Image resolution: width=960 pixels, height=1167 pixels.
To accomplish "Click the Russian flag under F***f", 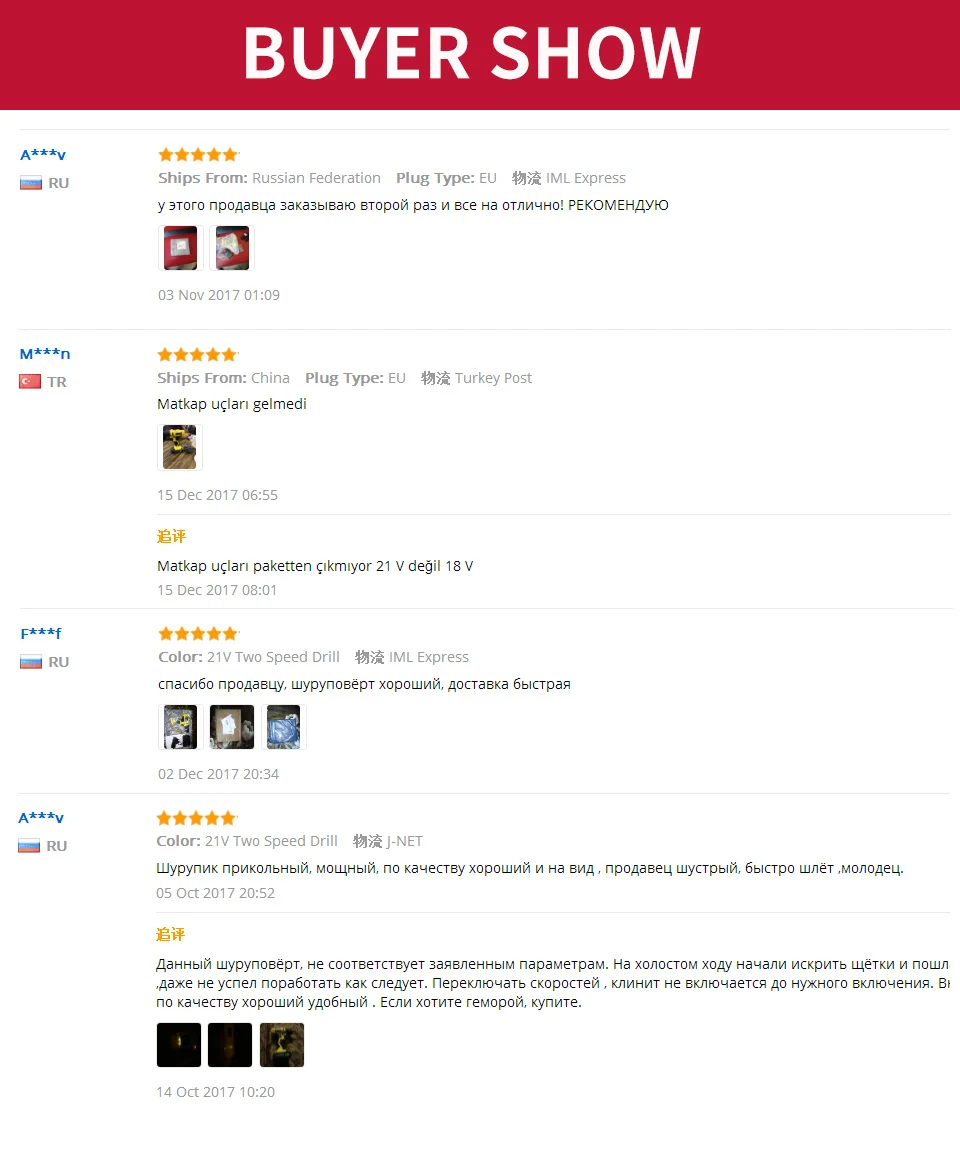I will [x=31, y=662].
